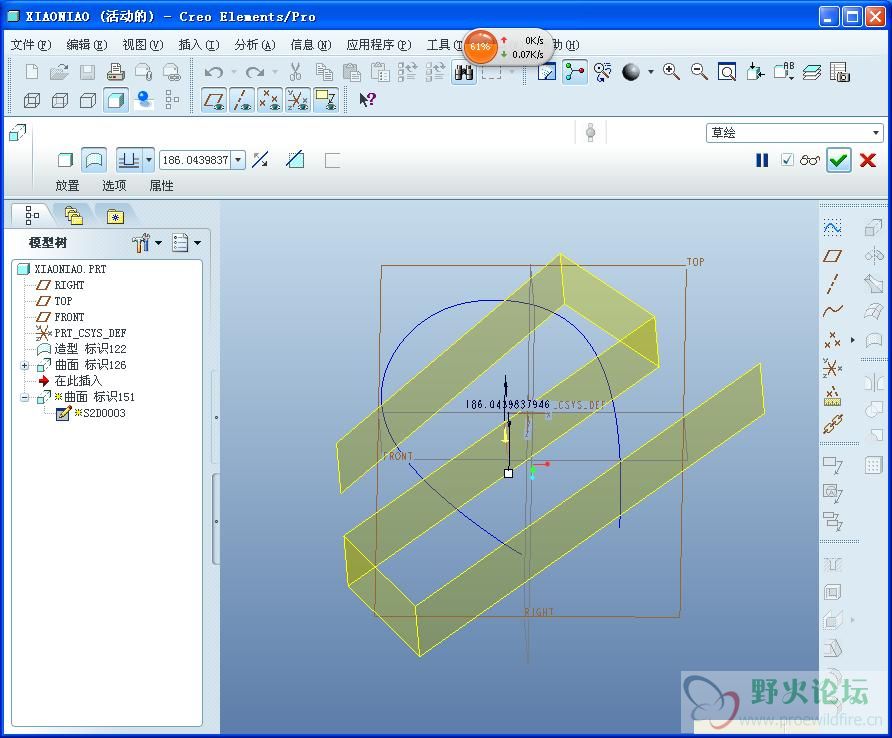The image size is (892, 738).
Task: Create a datum curve from right toolbar
Action: coord(832,311)
